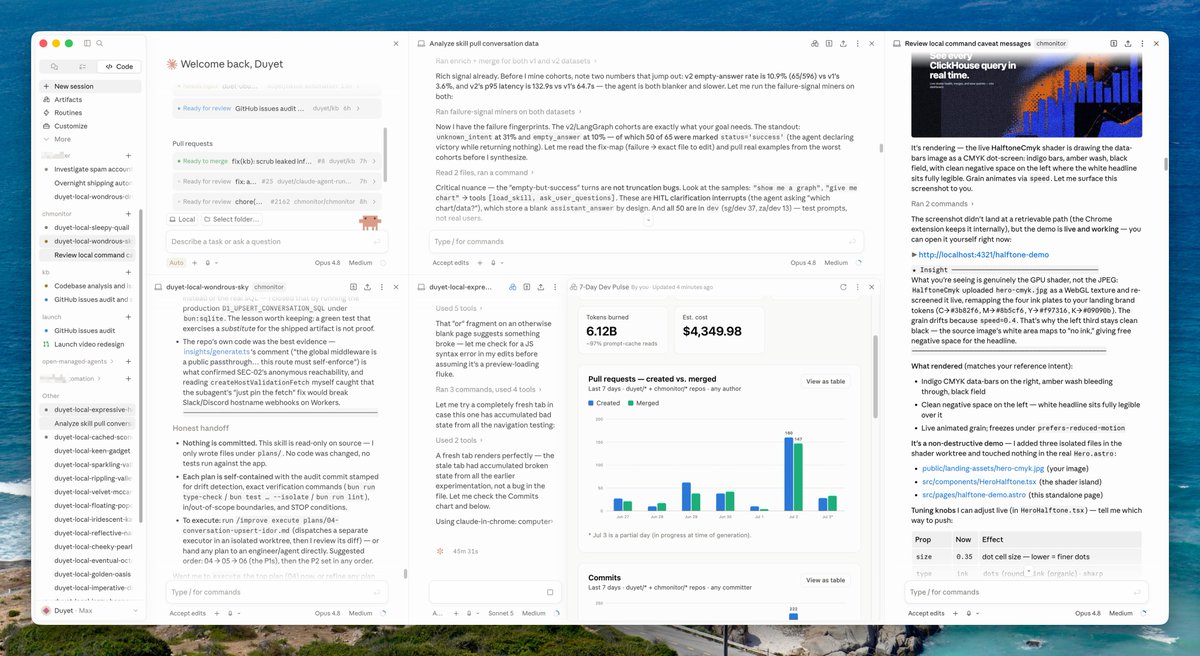The image size is (1200, 656).
Task: Switch to the chat bubbles tab in sidebar
Action: click(x=54, y=66)
